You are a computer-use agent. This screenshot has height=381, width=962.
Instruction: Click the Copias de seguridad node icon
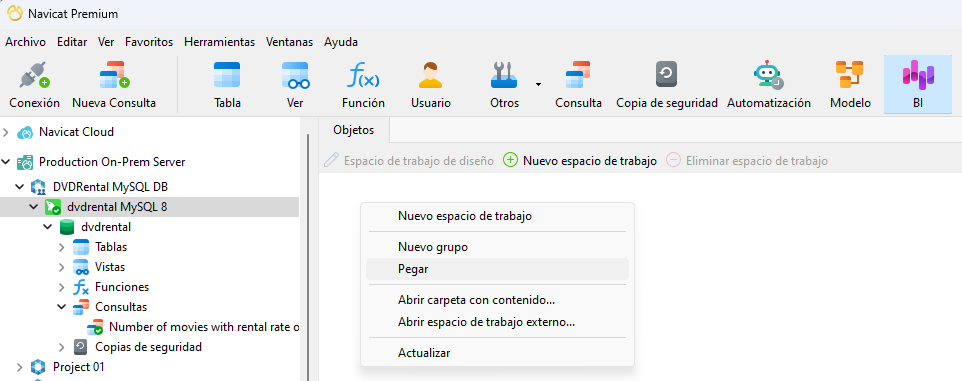81,347
